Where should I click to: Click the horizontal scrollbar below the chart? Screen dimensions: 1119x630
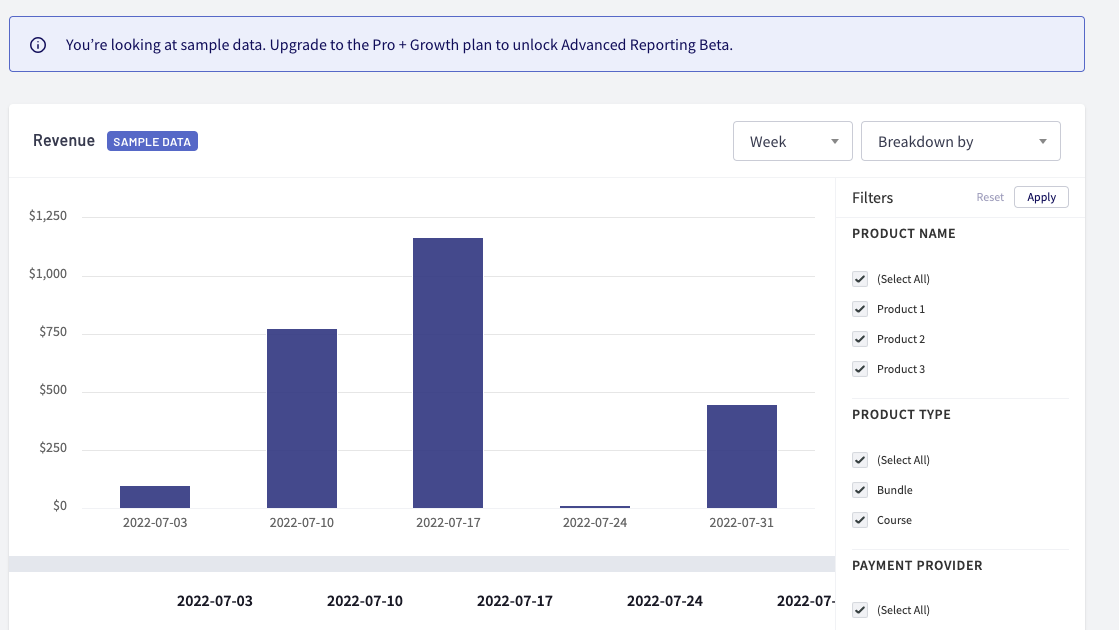(421, 564)
